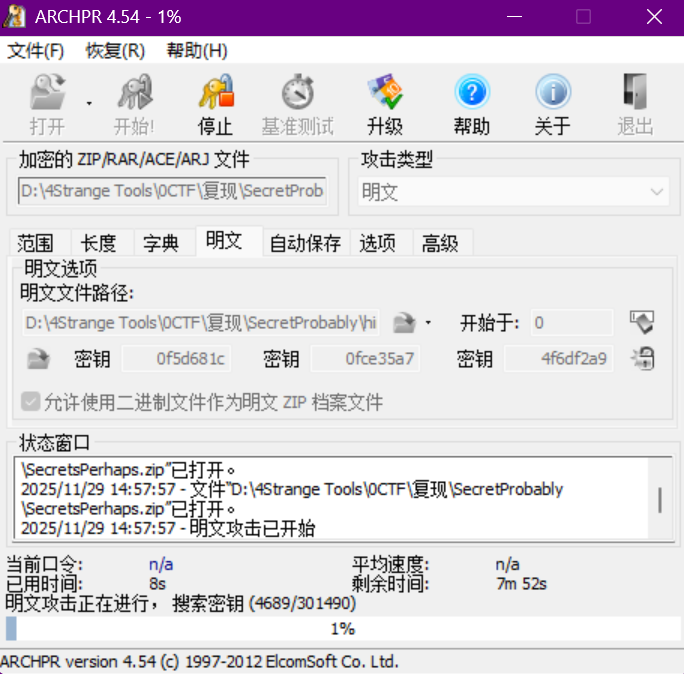Toggle 允许使用二进制文件作为明文 ZIP checkbox

[x=31, y=402]
